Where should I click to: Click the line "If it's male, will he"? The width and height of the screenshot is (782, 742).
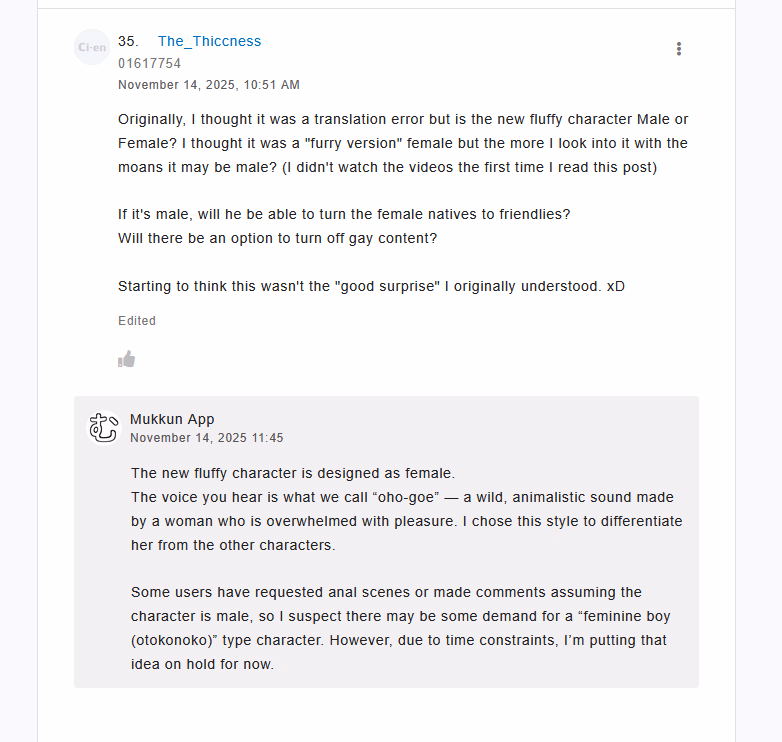click(x=344, y=214)
